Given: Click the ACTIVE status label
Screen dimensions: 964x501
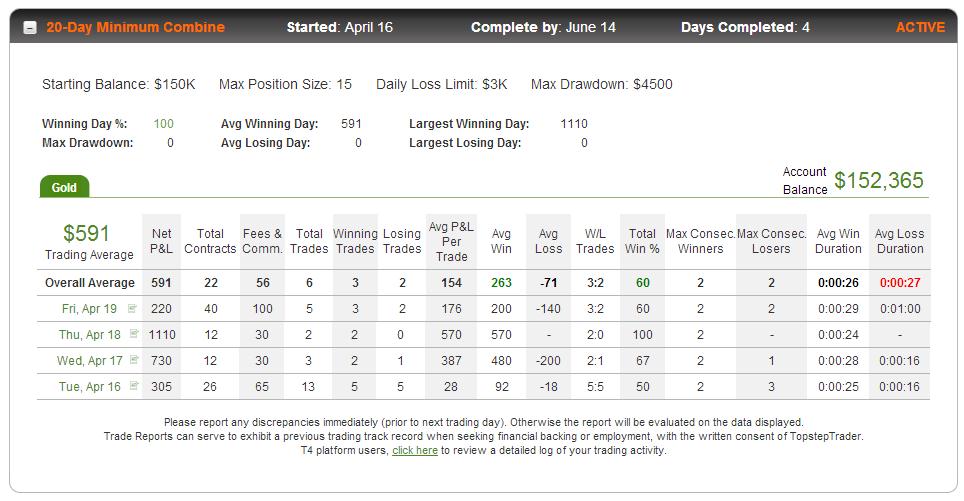Looking at the screenshot, I should tap(920, 27).
